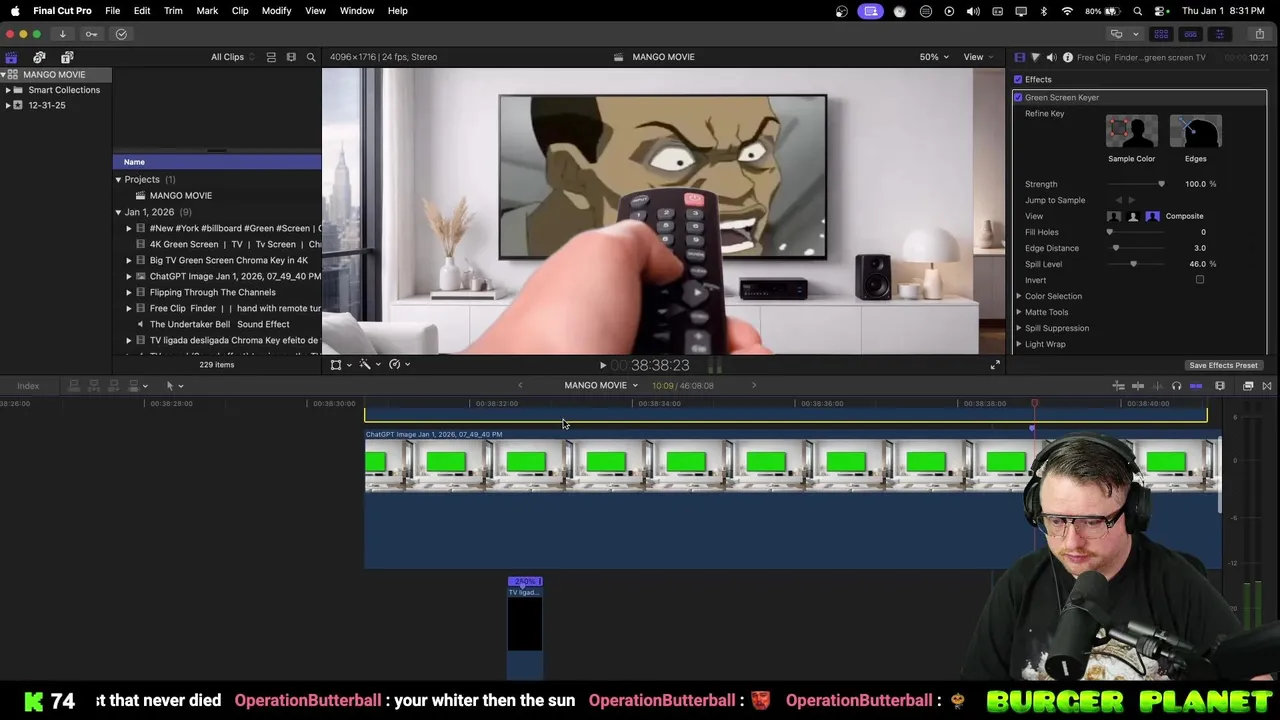This screenshot has height=720, width=1280.
Task: Toggle the Inspector panel visibility button
Action: coord(1219,34)
